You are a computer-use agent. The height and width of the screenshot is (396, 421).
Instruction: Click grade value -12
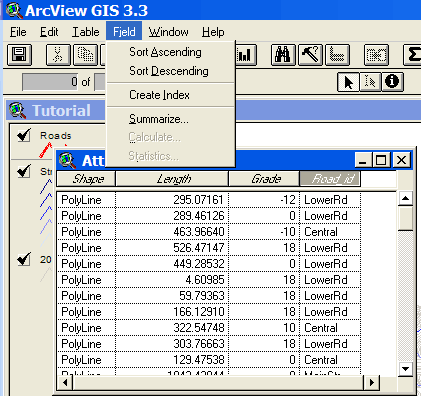click(x=288, y=200)
